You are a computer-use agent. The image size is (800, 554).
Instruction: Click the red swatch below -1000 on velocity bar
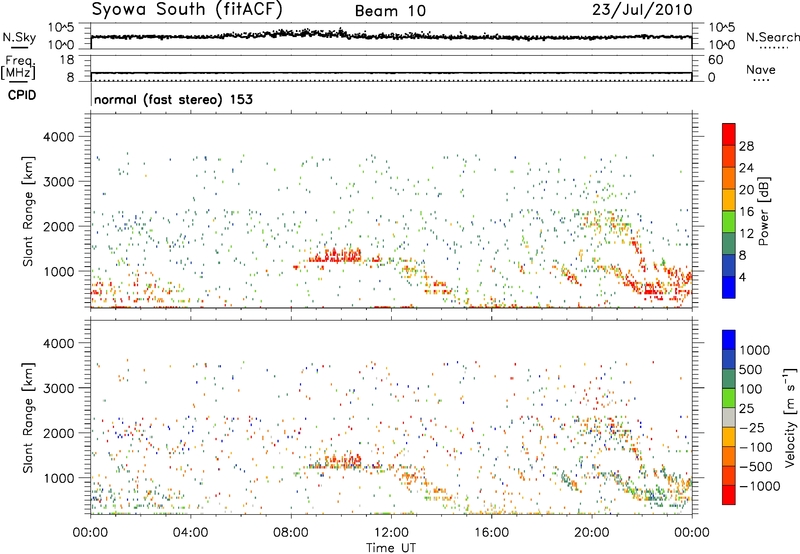tap(729, 495)
